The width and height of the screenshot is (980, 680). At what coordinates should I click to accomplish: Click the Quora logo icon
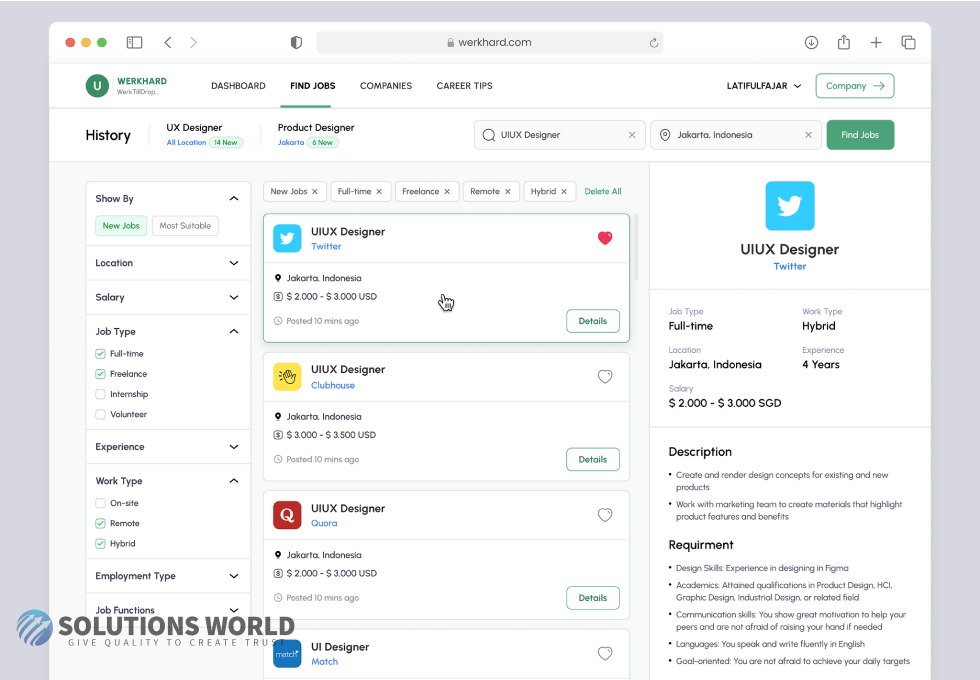(287, 515)
